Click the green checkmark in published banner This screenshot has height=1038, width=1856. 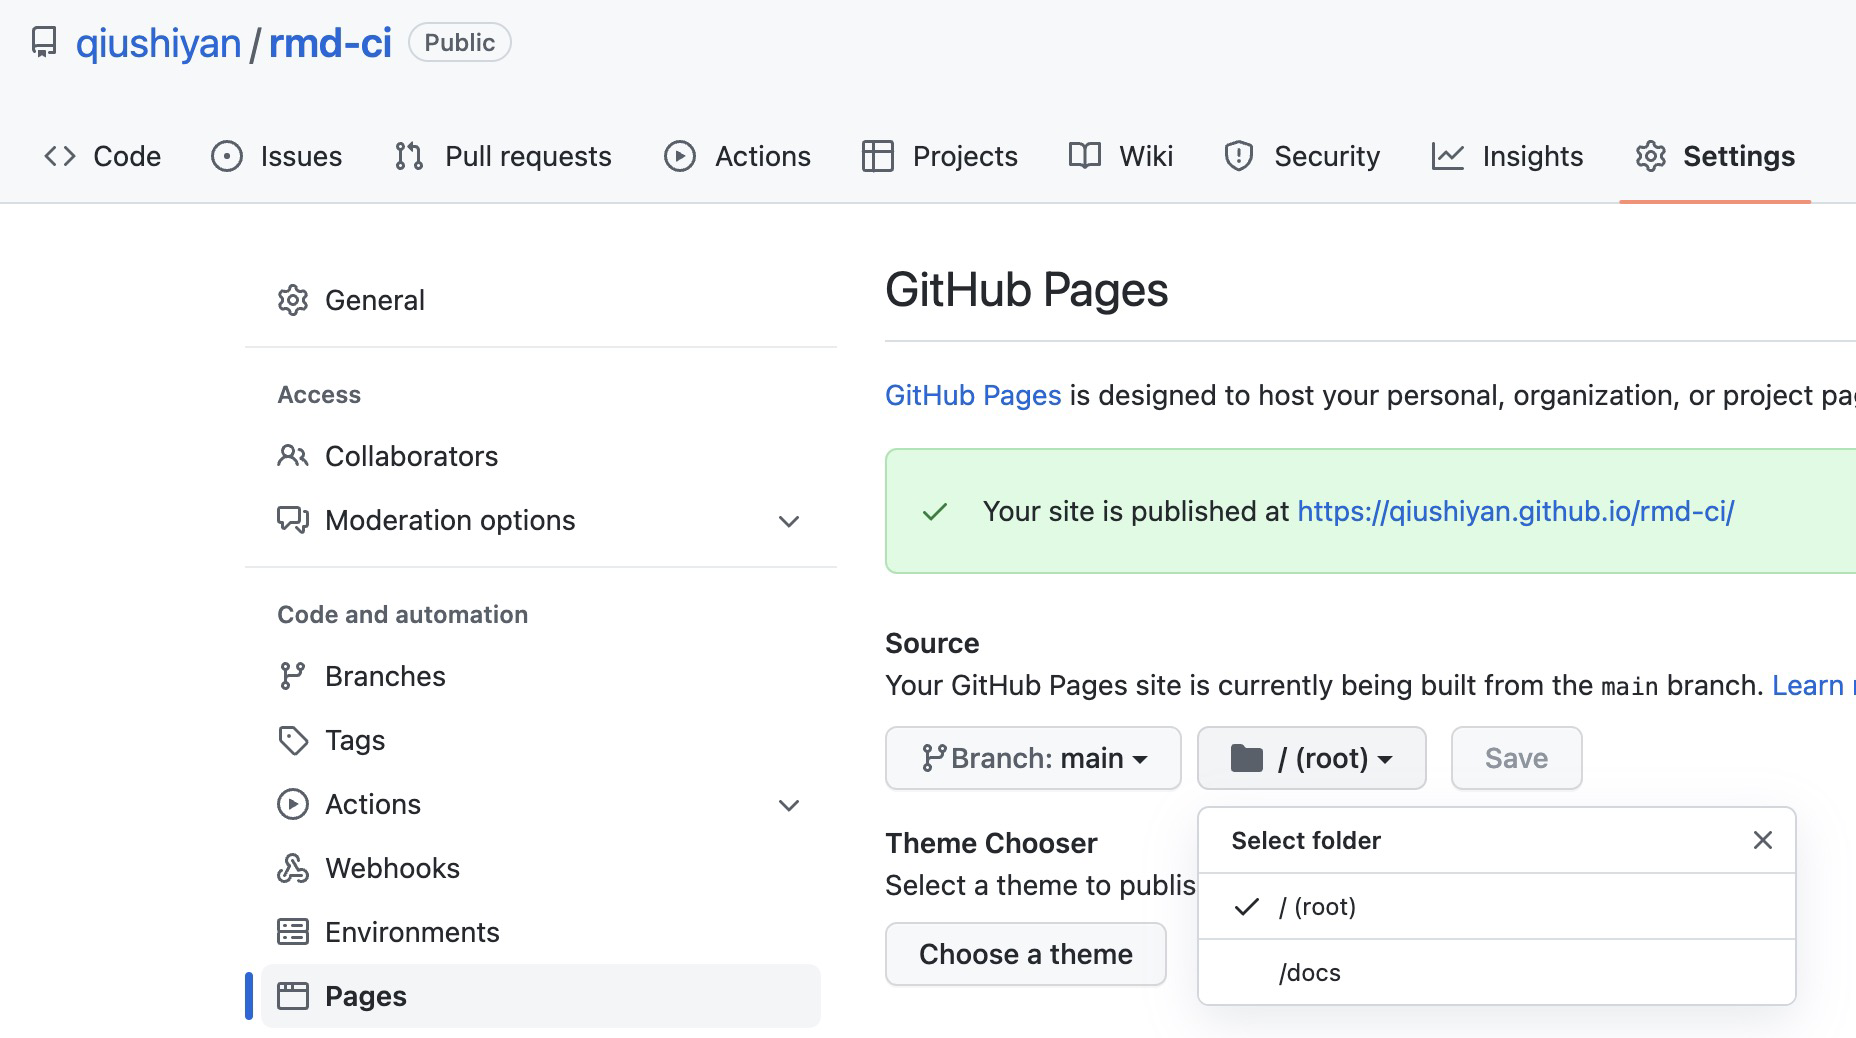[x=935, y=512]
